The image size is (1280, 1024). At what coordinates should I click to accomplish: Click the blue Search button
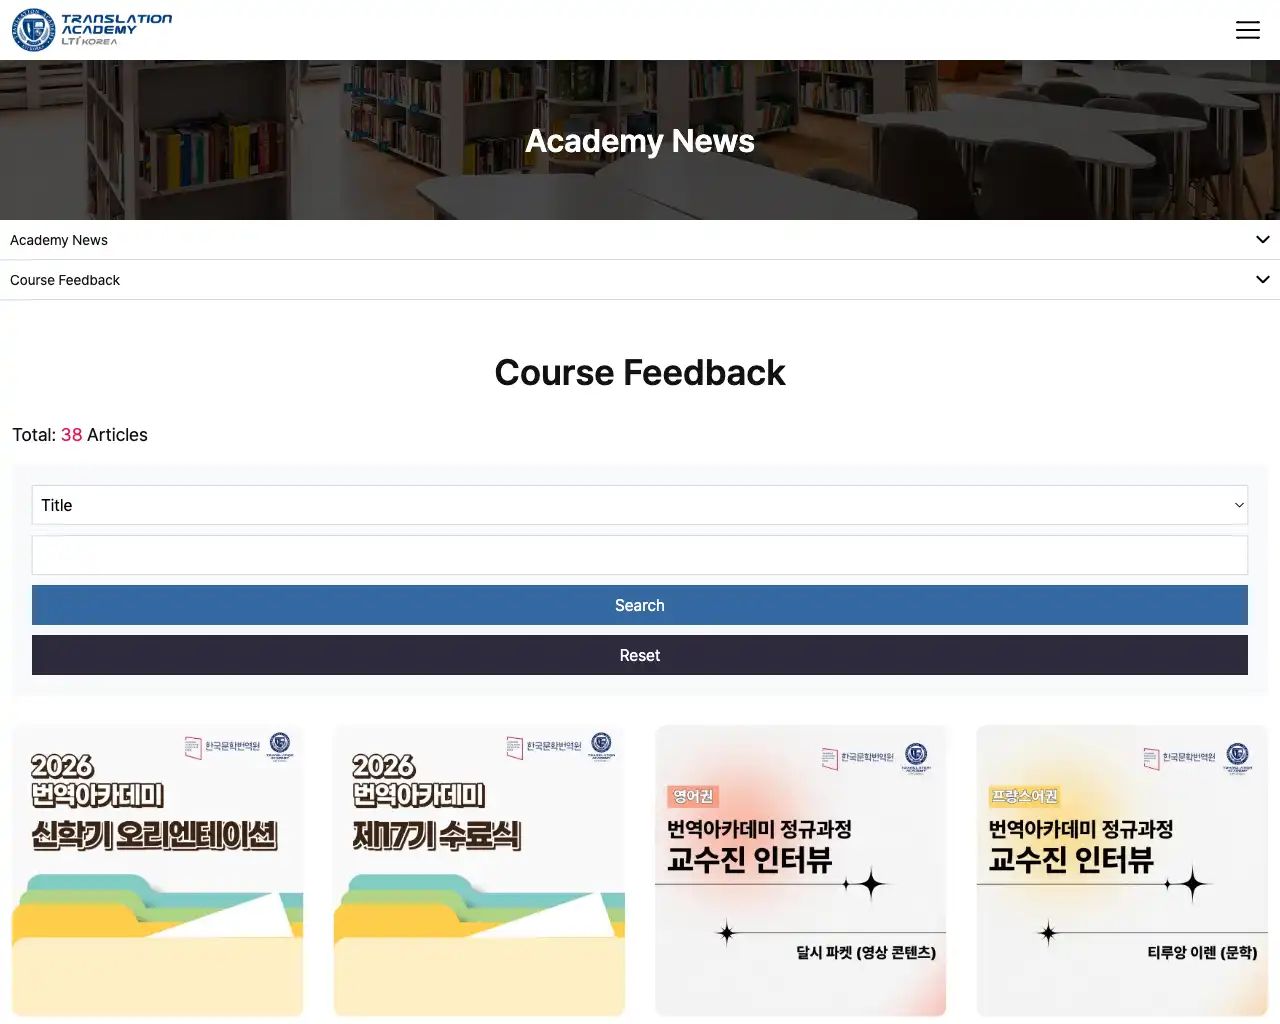click(x=640, y=605)
